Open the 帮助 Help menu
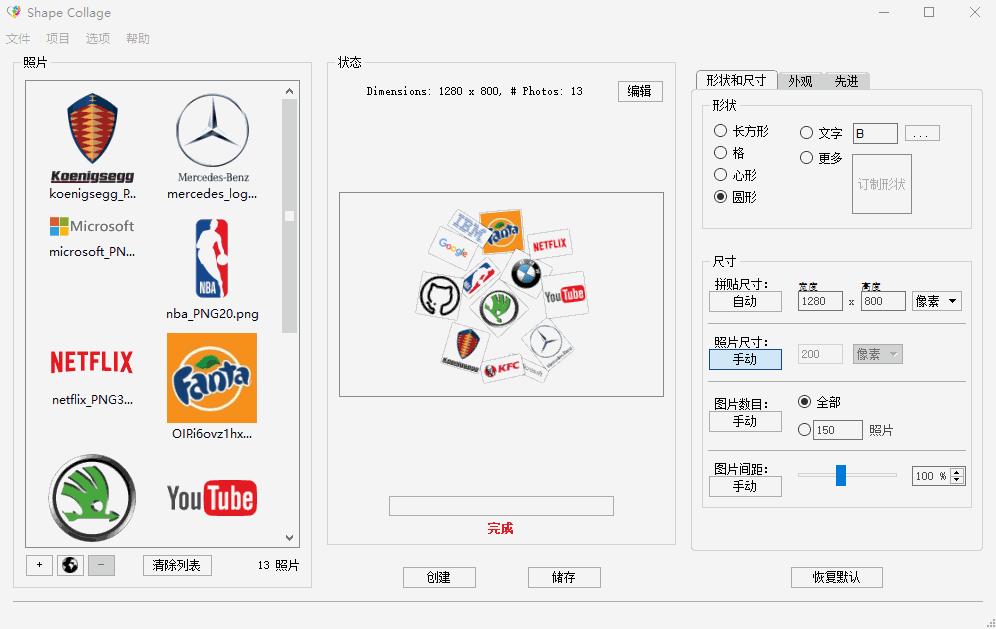This screenshot has height=629, width=996. pos(138,38)
